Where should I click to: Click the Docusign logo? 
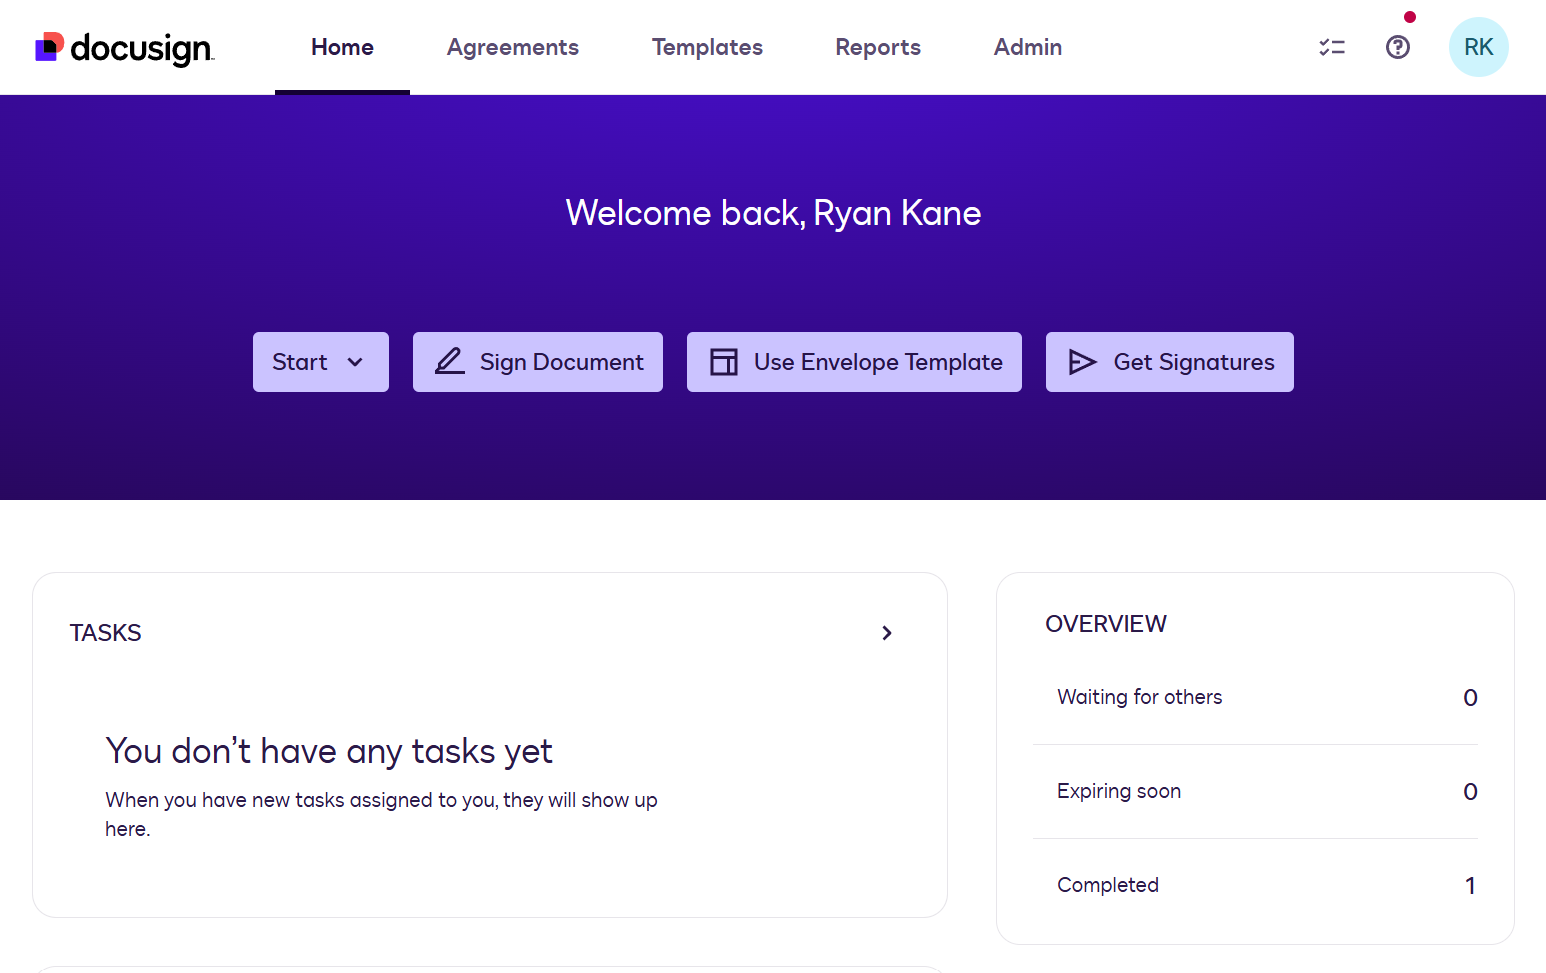[124, 48]
